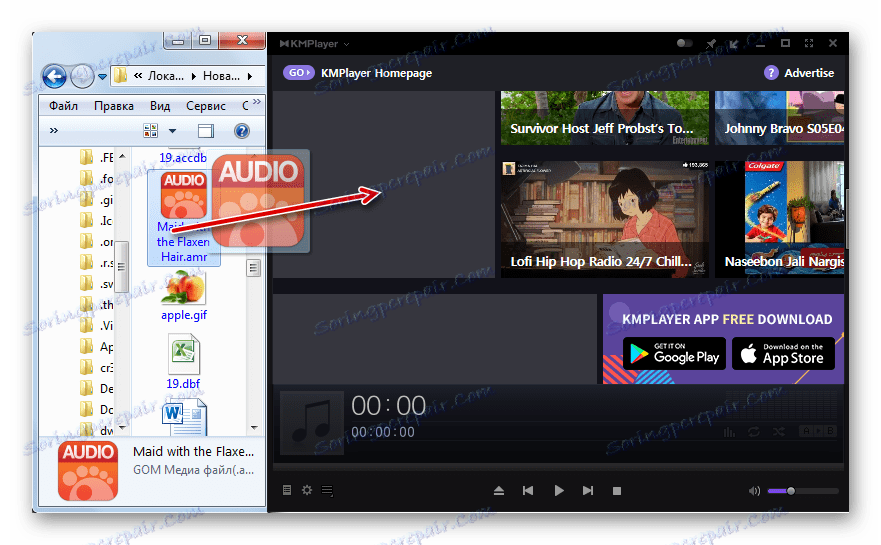Select the Word document file icon
Image resolution: width=881 pixels, height=545 pixels.
(x=184, y=417)
